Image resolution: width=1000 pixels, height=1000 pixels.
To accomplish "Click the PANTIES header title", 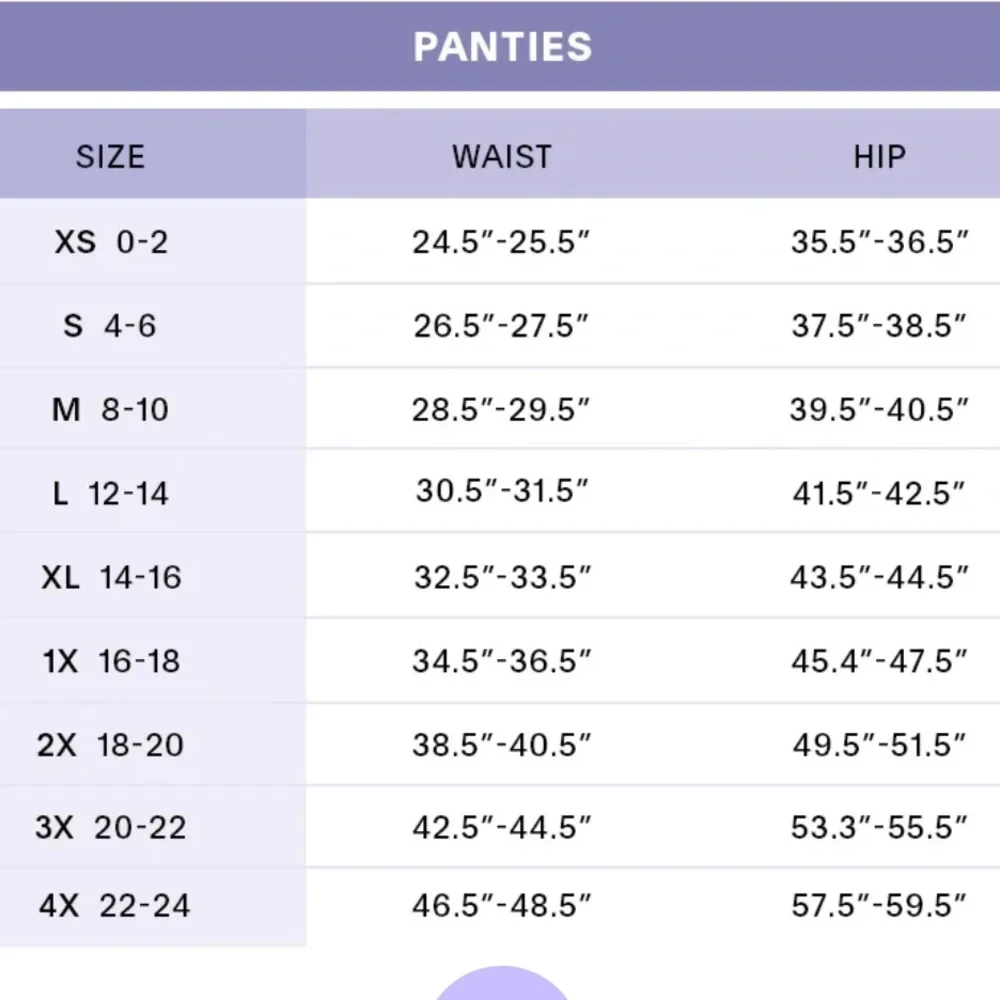I will (x=503, y=47).
